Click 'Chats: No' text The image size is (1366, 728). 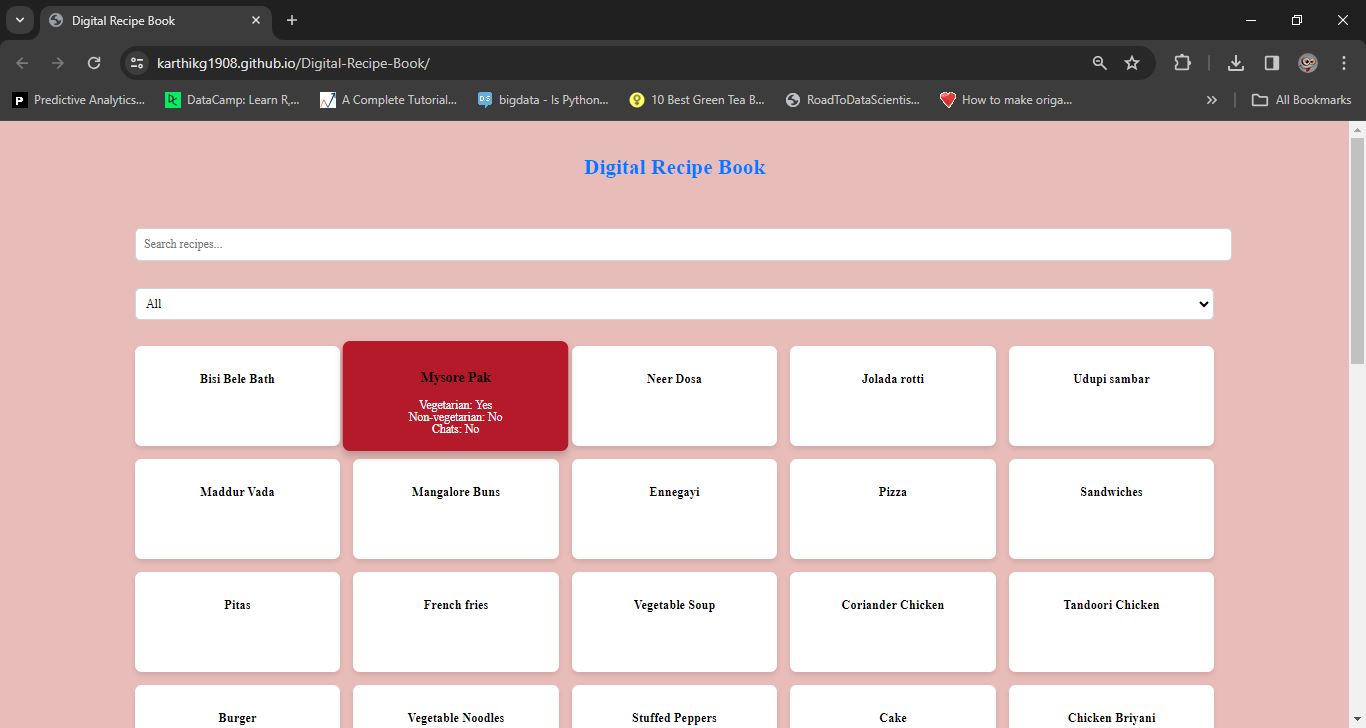pyautogui.click(x=455, y=429)
